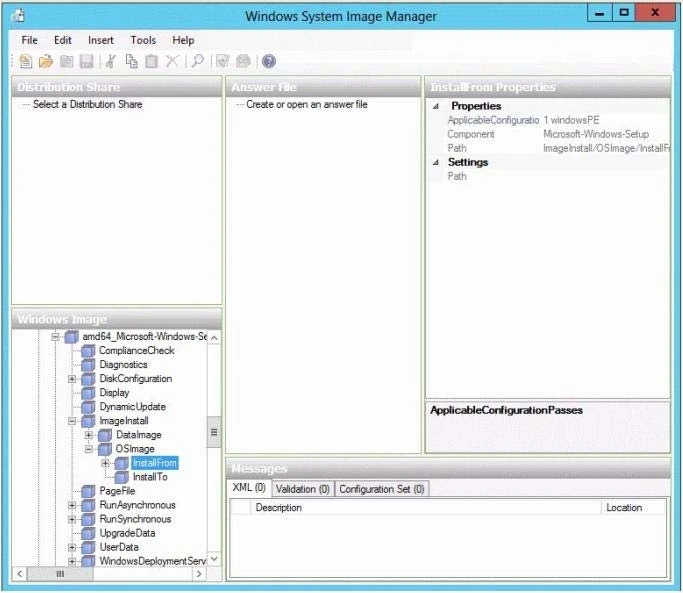Screen dimensions: 683x593
Task: Click the Cut scissors toolbar icon
Action: [x=111, y=62]
